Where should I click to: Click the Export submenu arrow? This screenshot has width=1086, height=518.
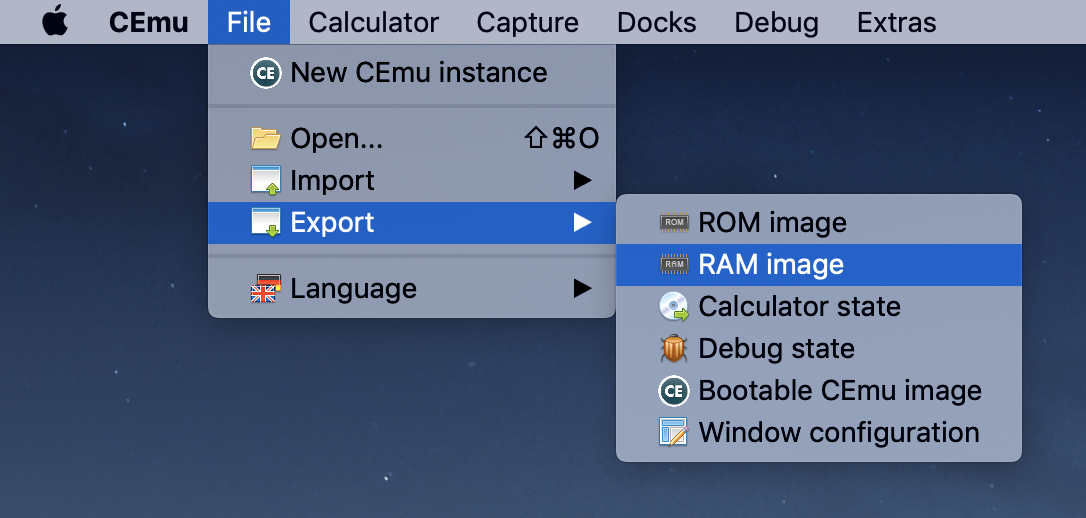point(582,222)
